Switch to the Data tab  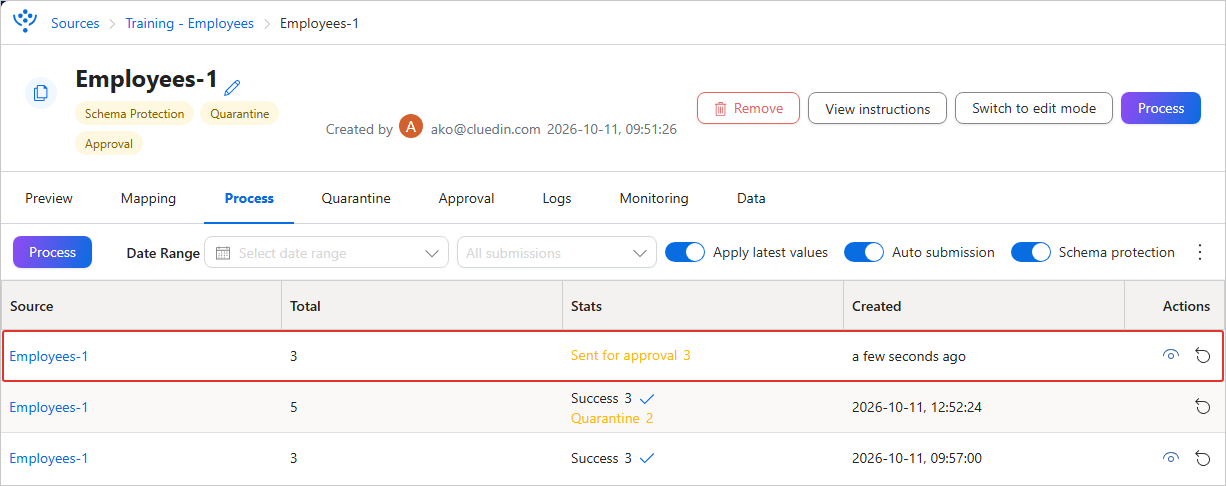[x=751, y=198]
